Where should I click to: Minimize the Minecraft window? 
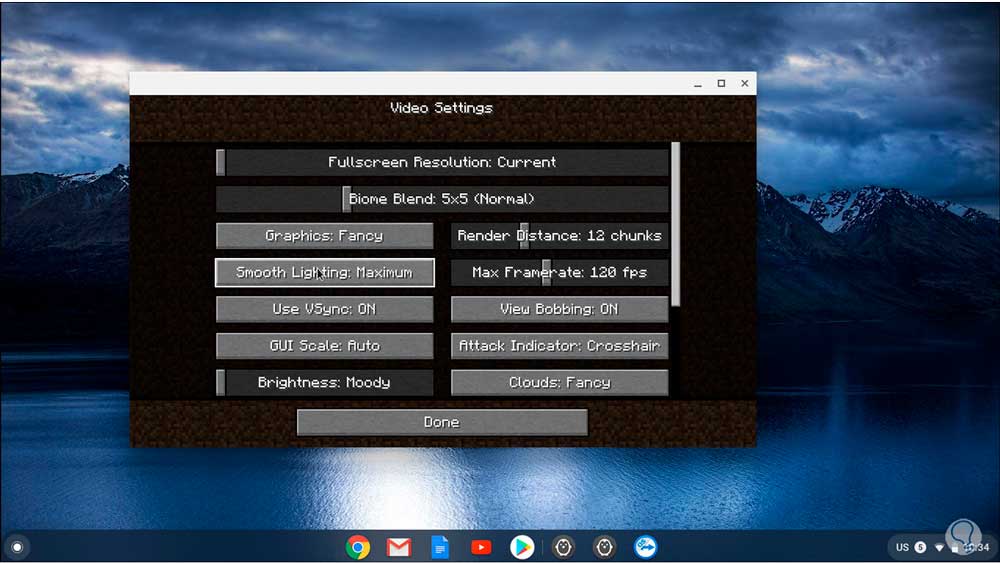[698, 84]
